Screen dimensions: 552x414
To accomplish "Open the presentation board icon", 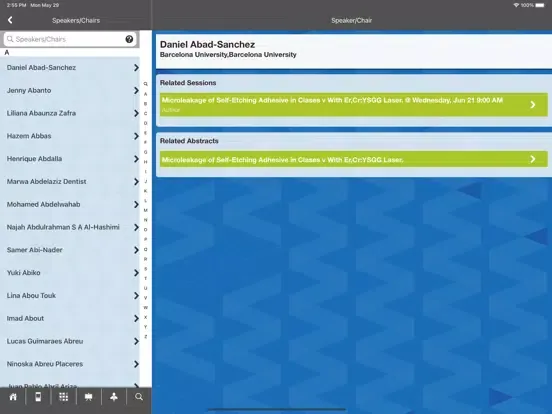I will pyautogui.click(x=89, y=397).
